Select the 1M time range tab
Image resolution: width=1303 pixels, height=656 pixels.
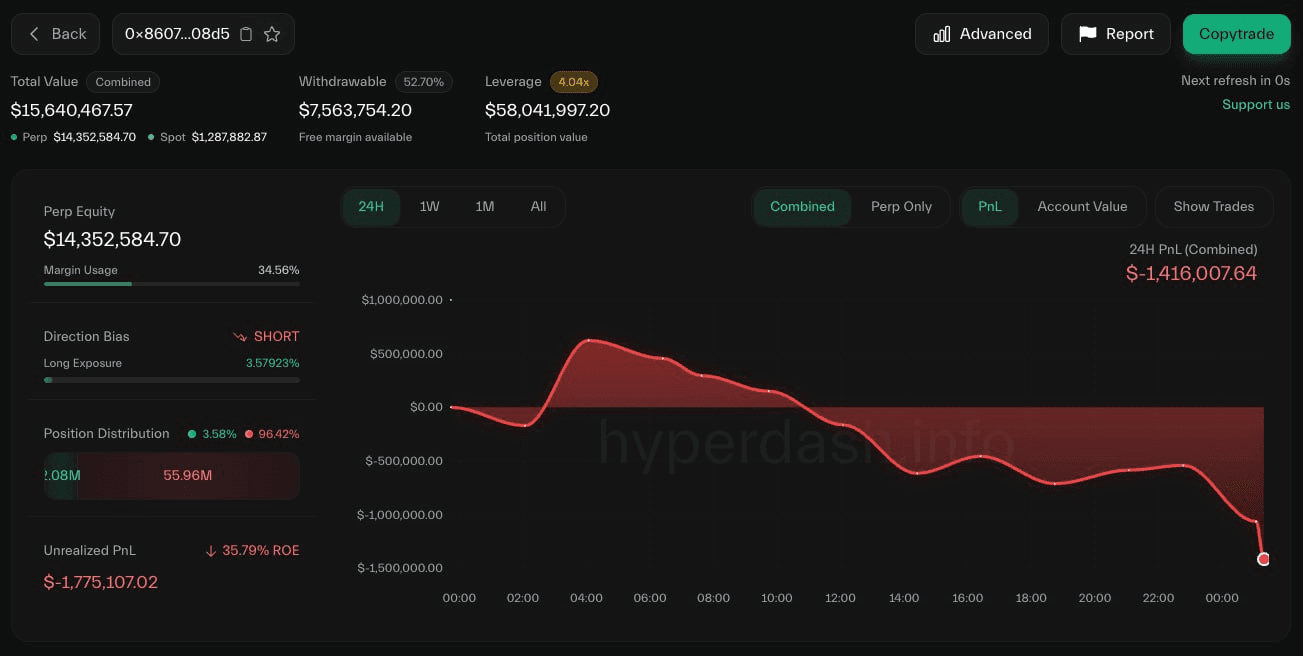(x=485, y=207)
